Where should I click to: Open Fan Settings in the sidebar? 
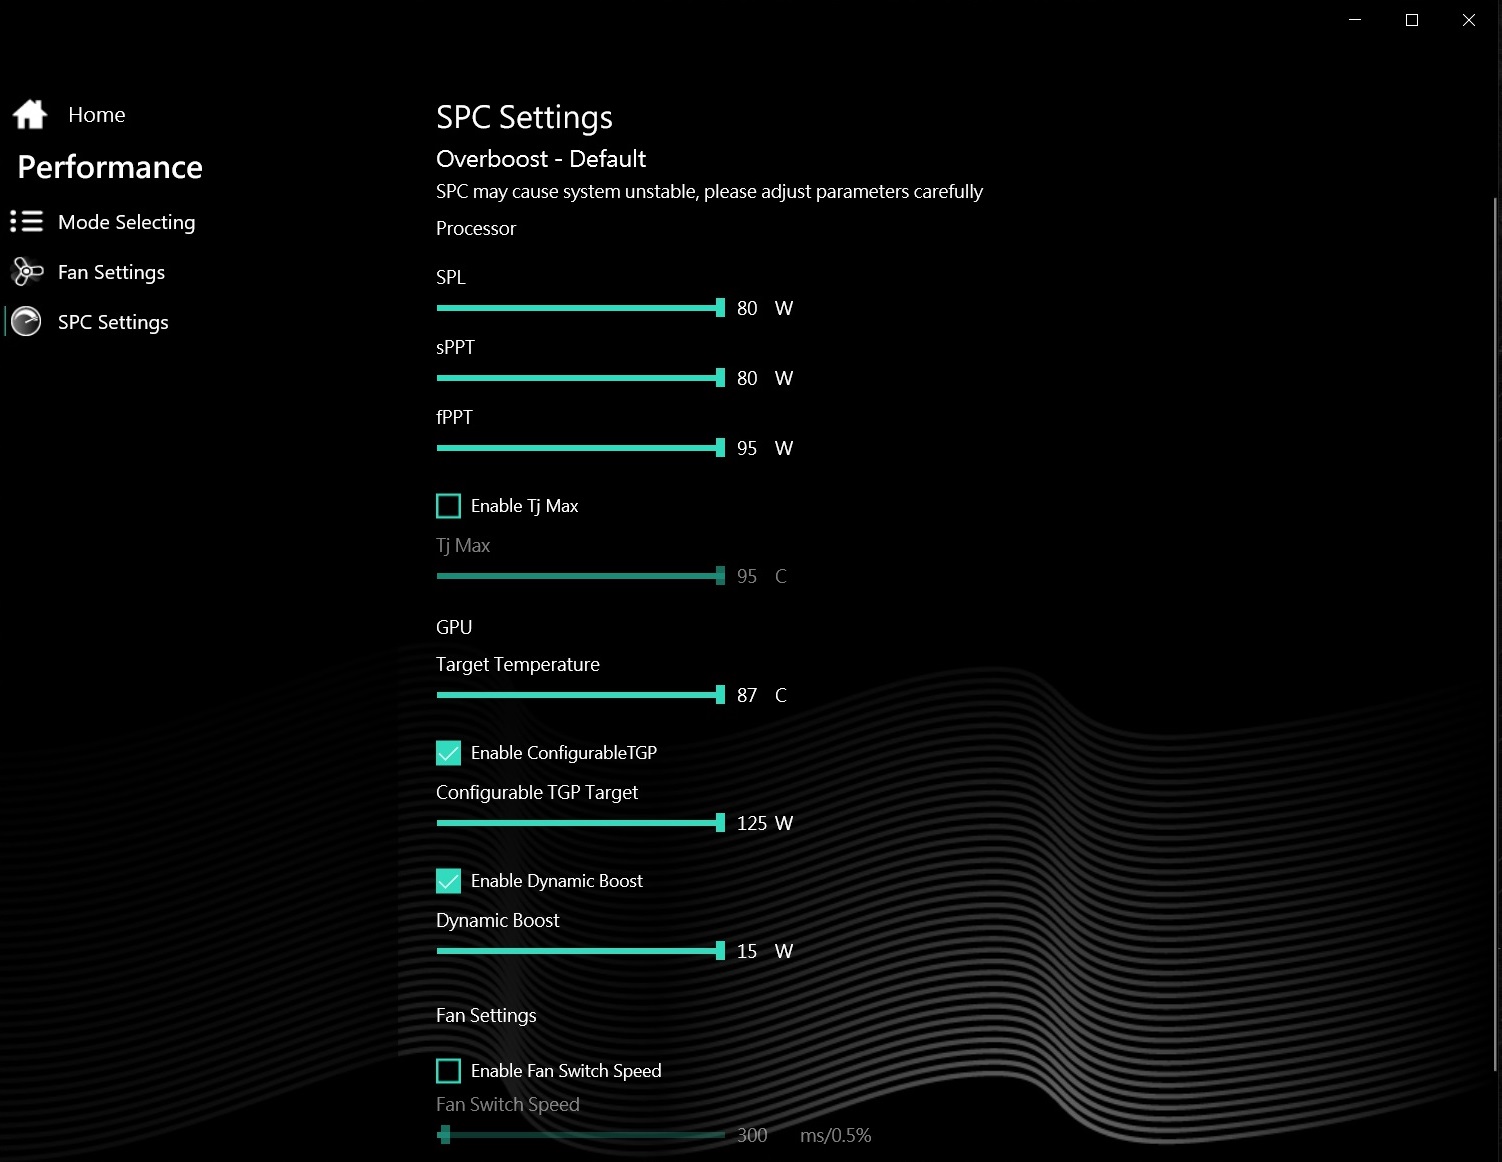[x=112, y=272]
